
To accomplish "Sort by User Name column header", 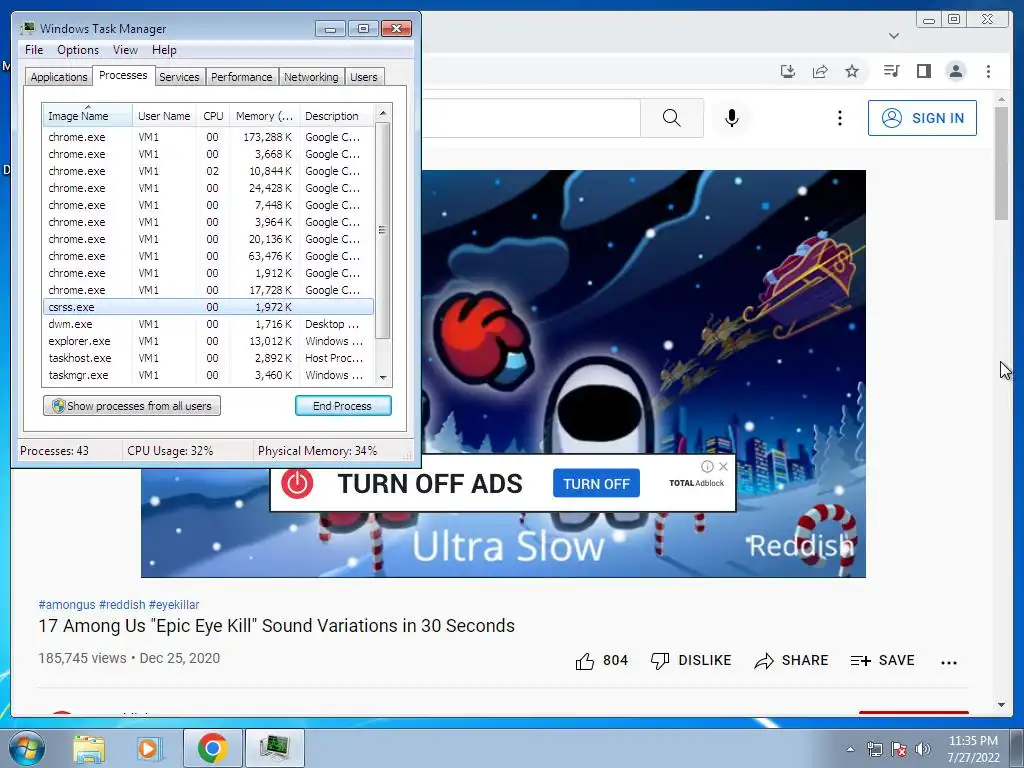I will 164,116.
